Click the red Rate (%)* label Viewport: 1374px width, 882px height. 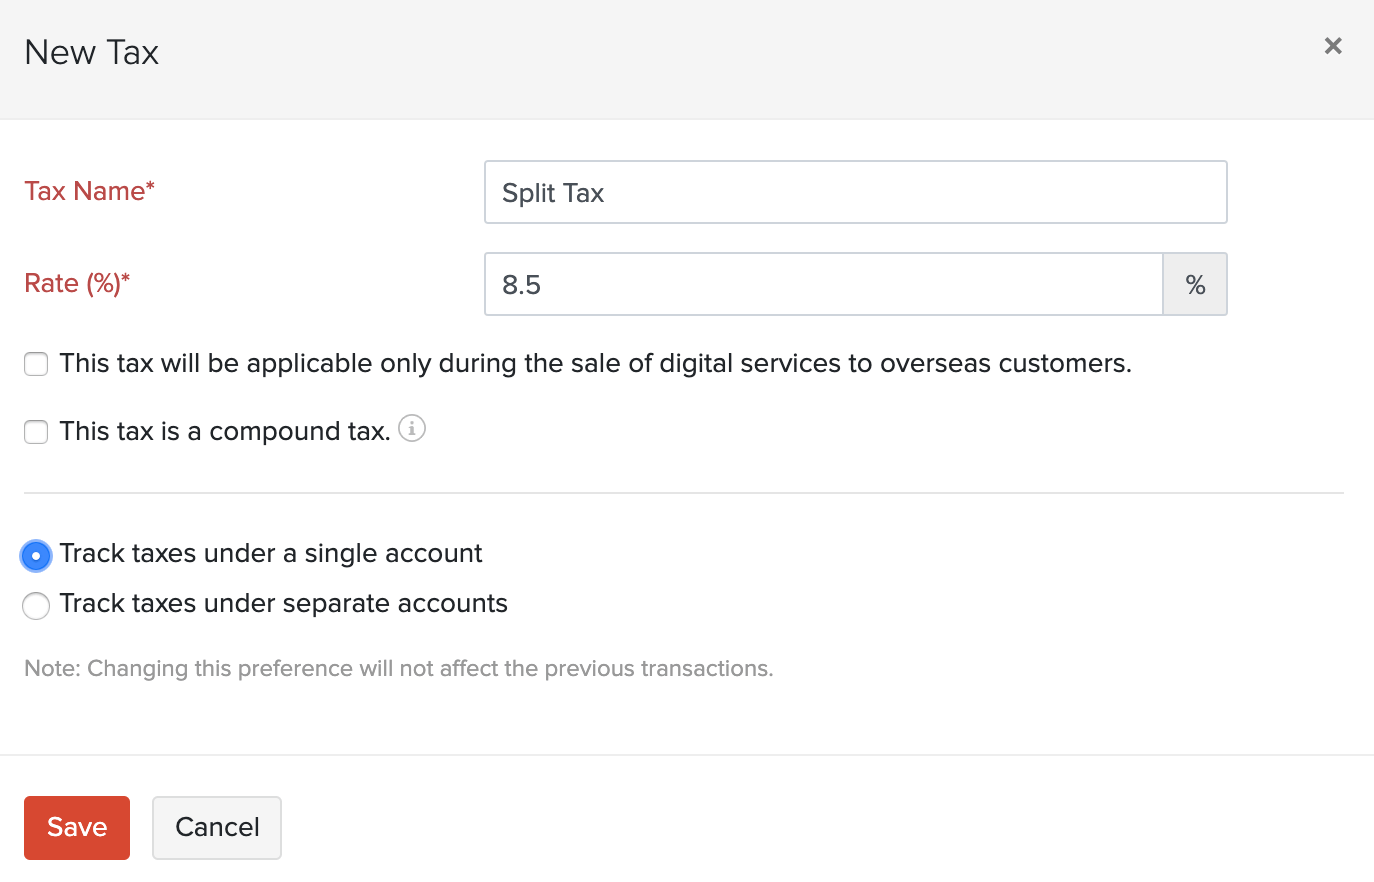pos(77,283)
